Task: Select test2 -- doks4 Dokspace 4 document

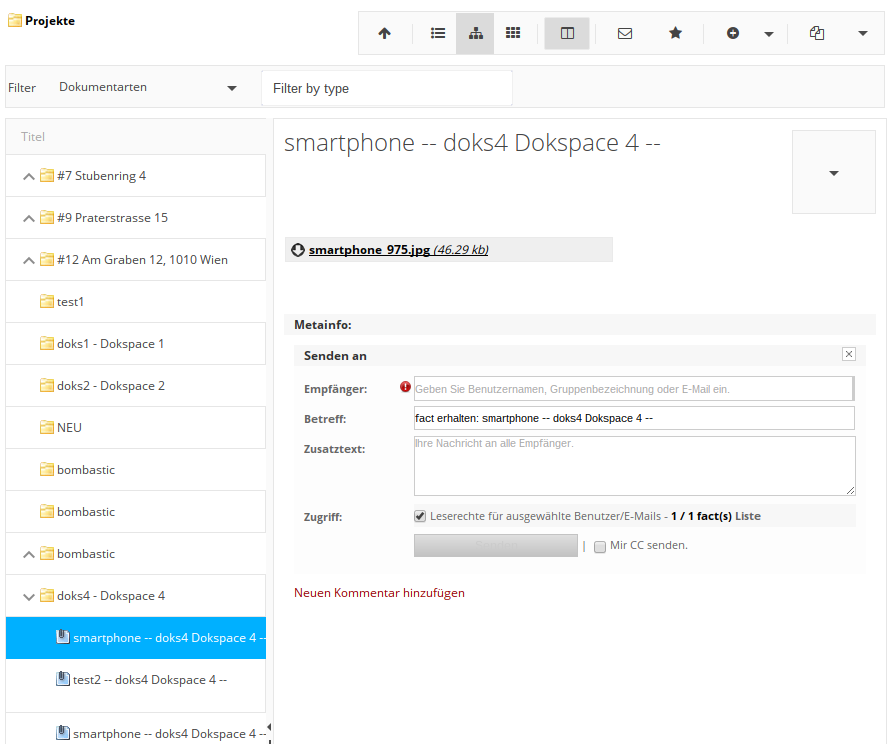Action: pos(150,680)
